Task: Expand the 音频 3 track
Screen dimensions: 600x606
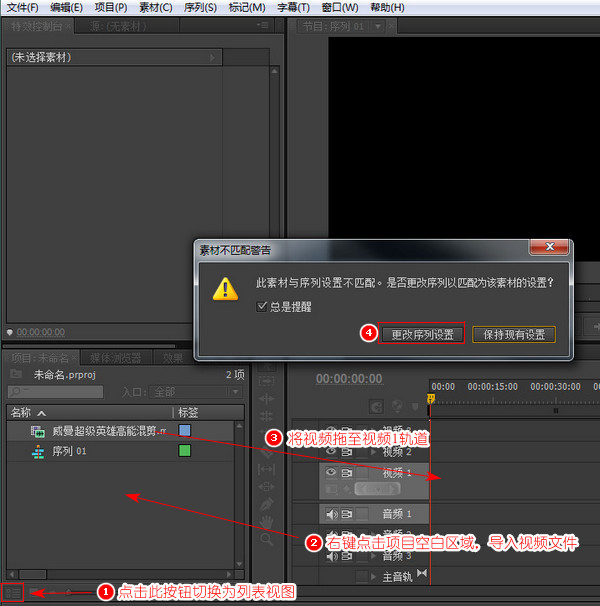Action: point(373,556)
